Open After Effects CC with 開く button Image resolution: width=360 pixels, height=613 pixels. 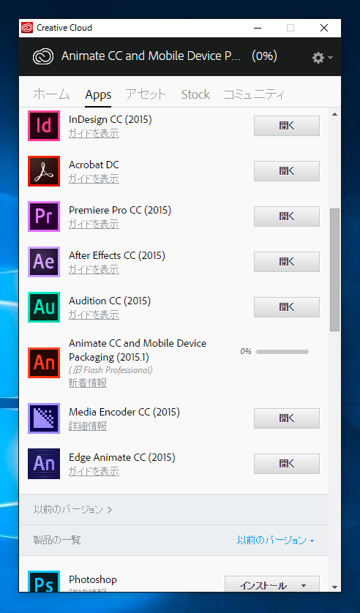coord(287,262)
